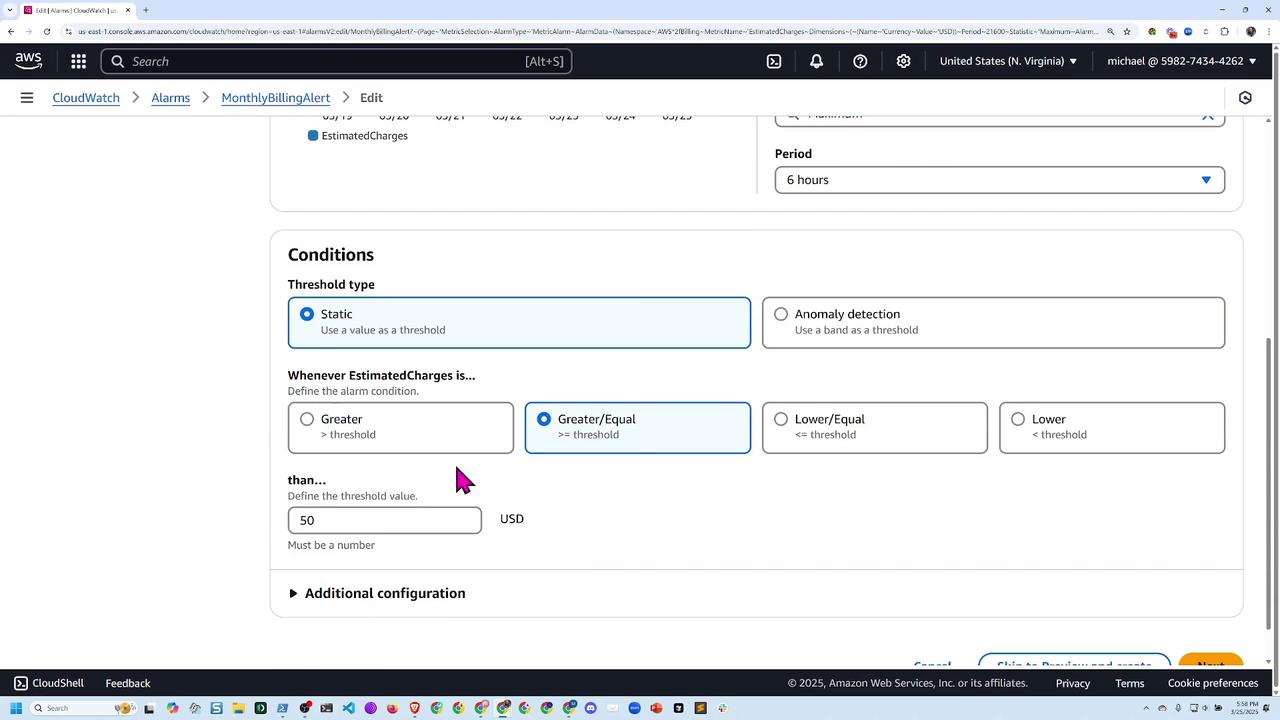The width and height of the screenshot is (1280, 720).
Task: Open the United States (N. Virginia) region selector
Action: coord(1008,61)
